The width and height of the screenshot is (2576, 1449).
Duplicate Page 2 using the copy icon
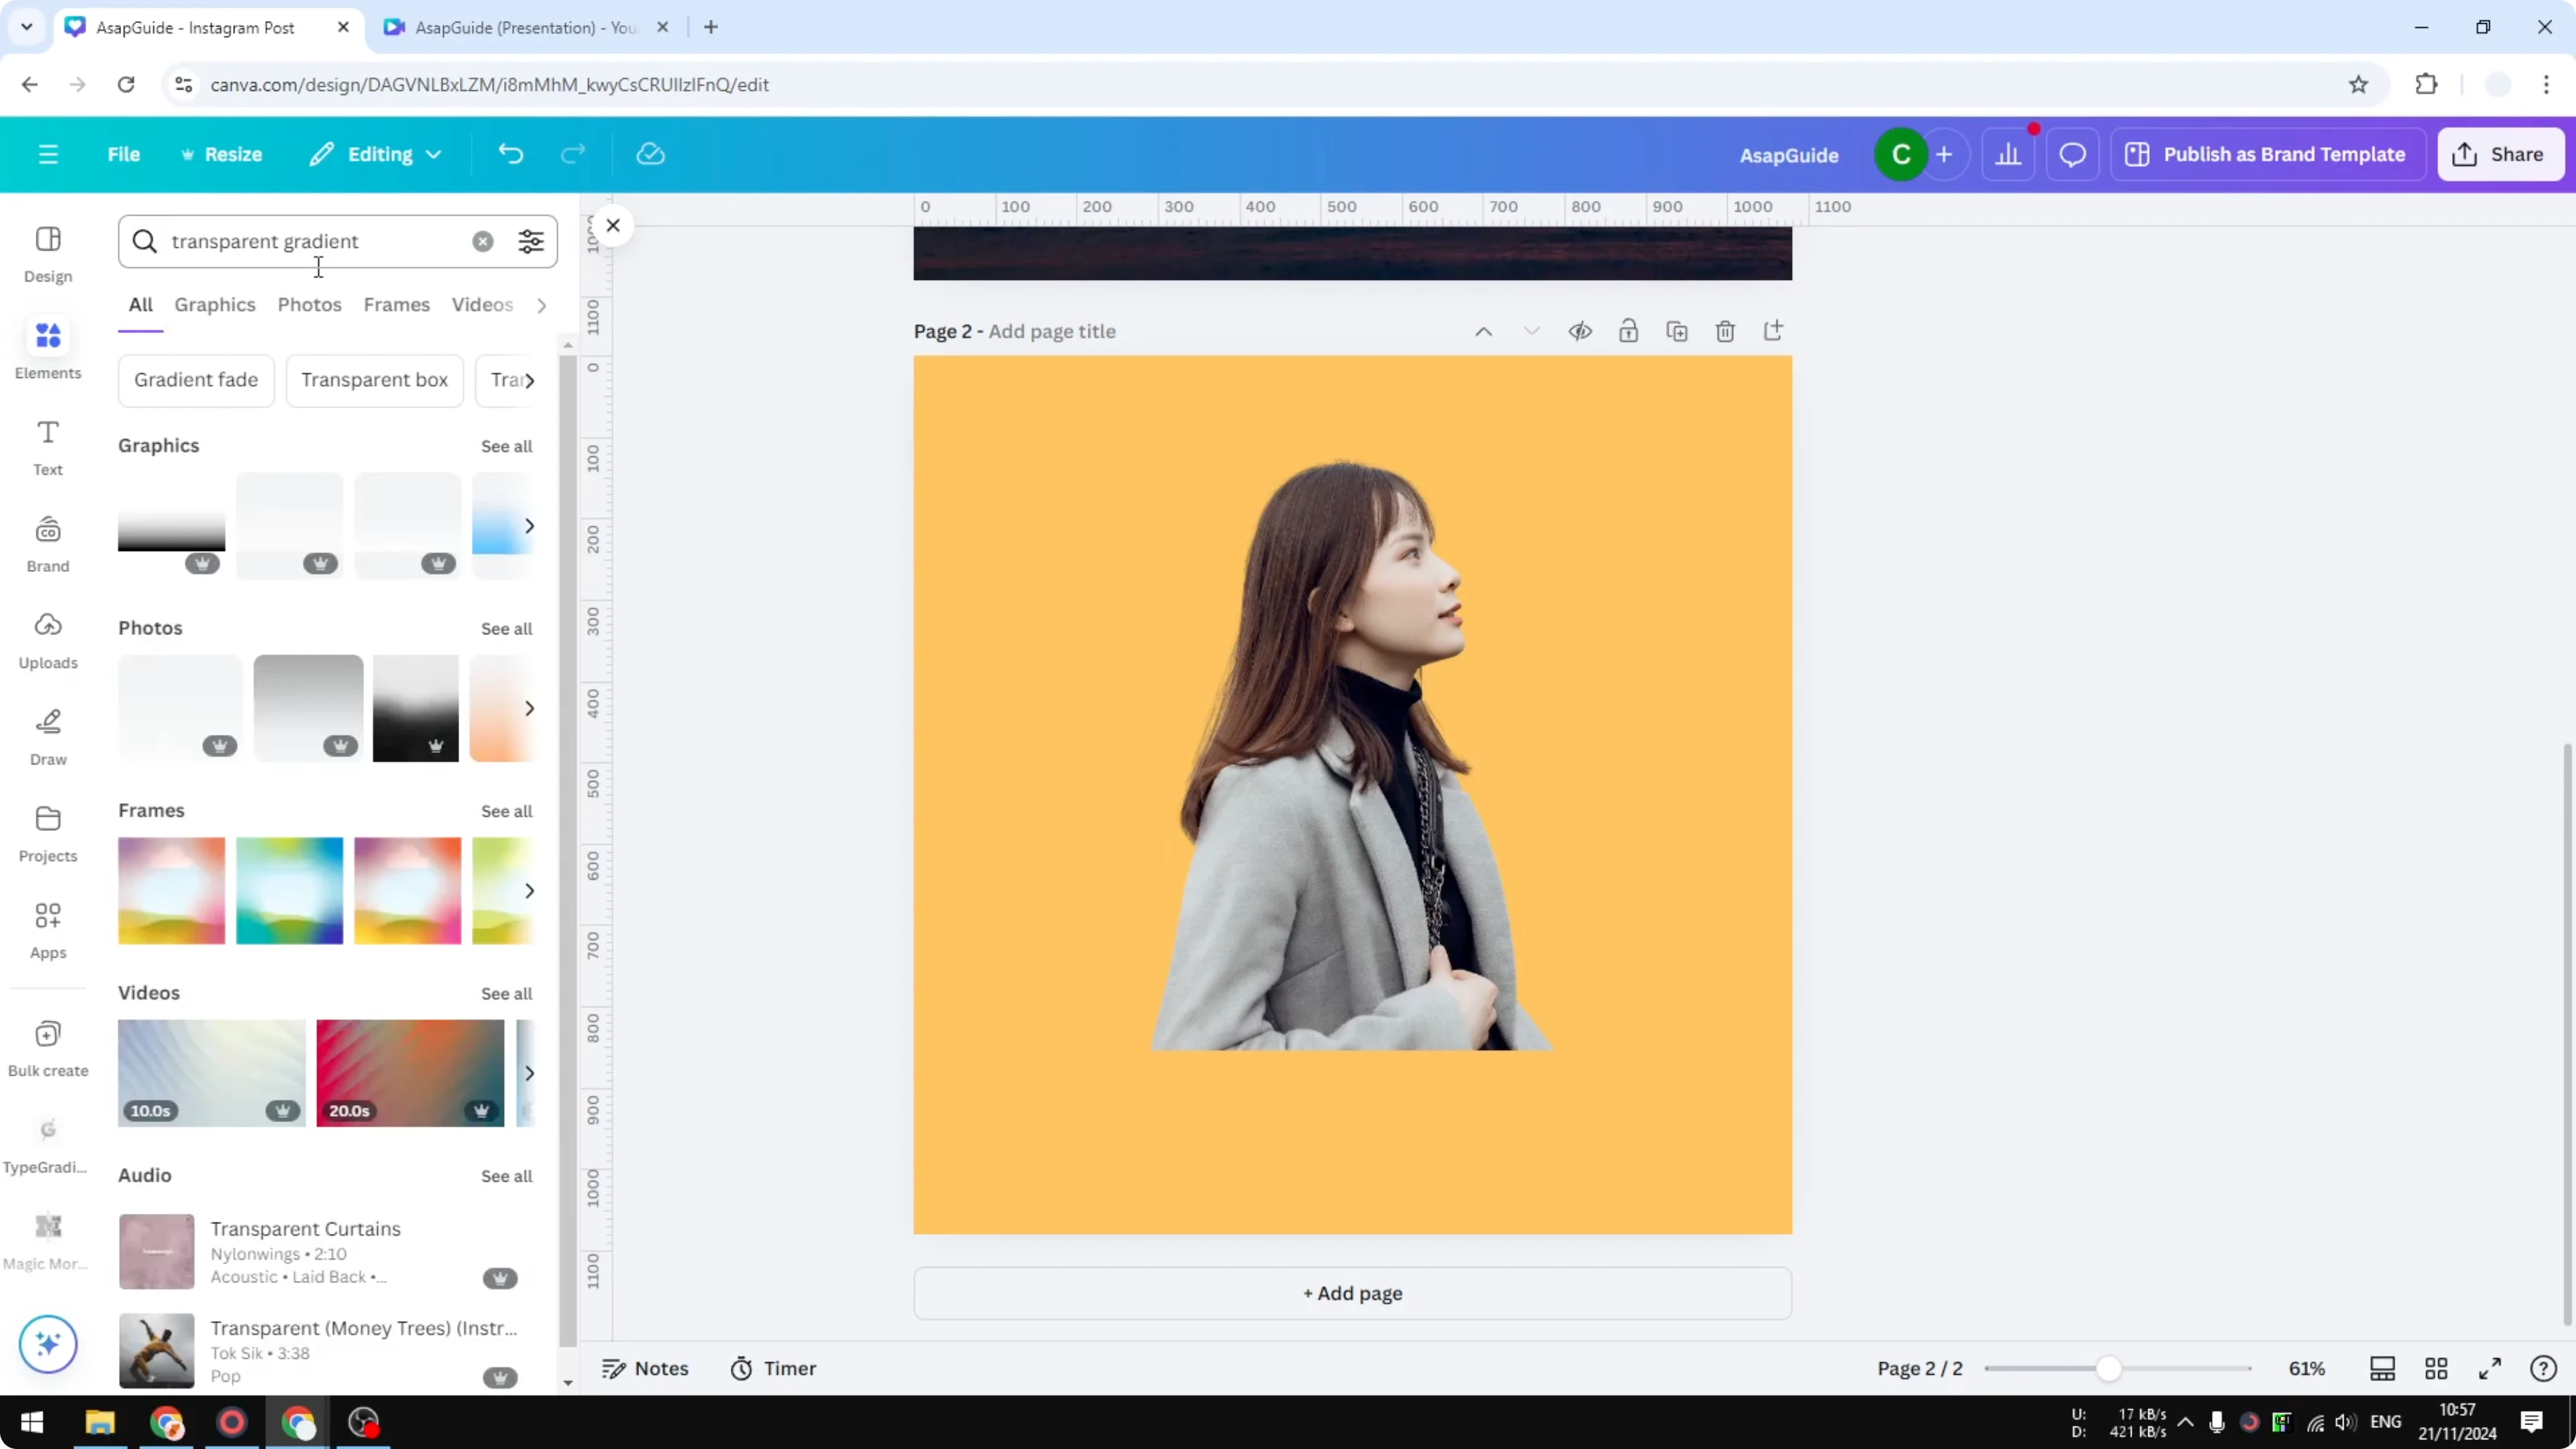1677,330
